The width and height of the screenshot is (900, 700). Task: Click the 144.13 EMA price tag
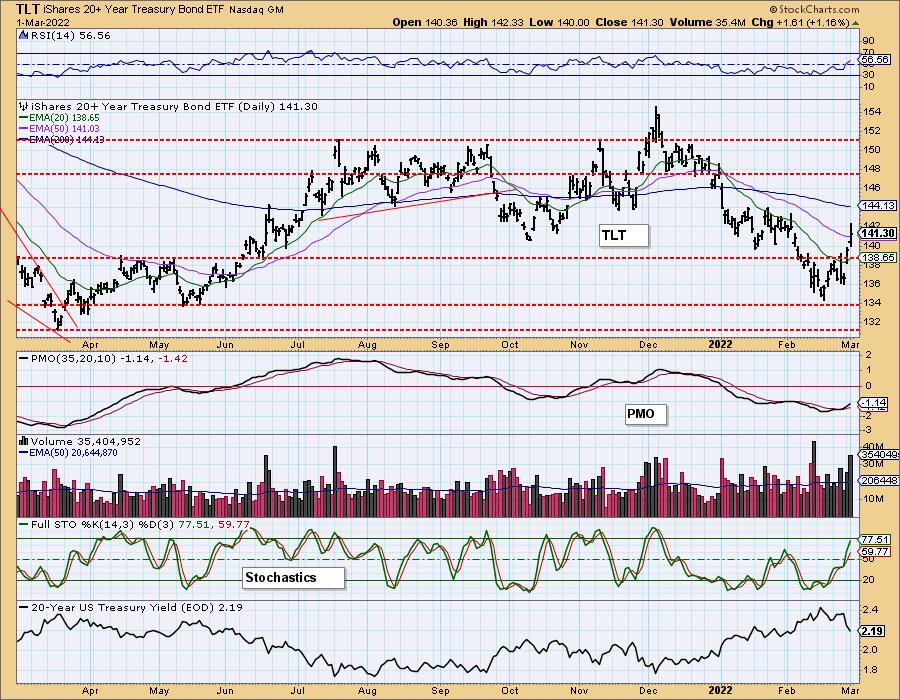(x=878, y=205)
